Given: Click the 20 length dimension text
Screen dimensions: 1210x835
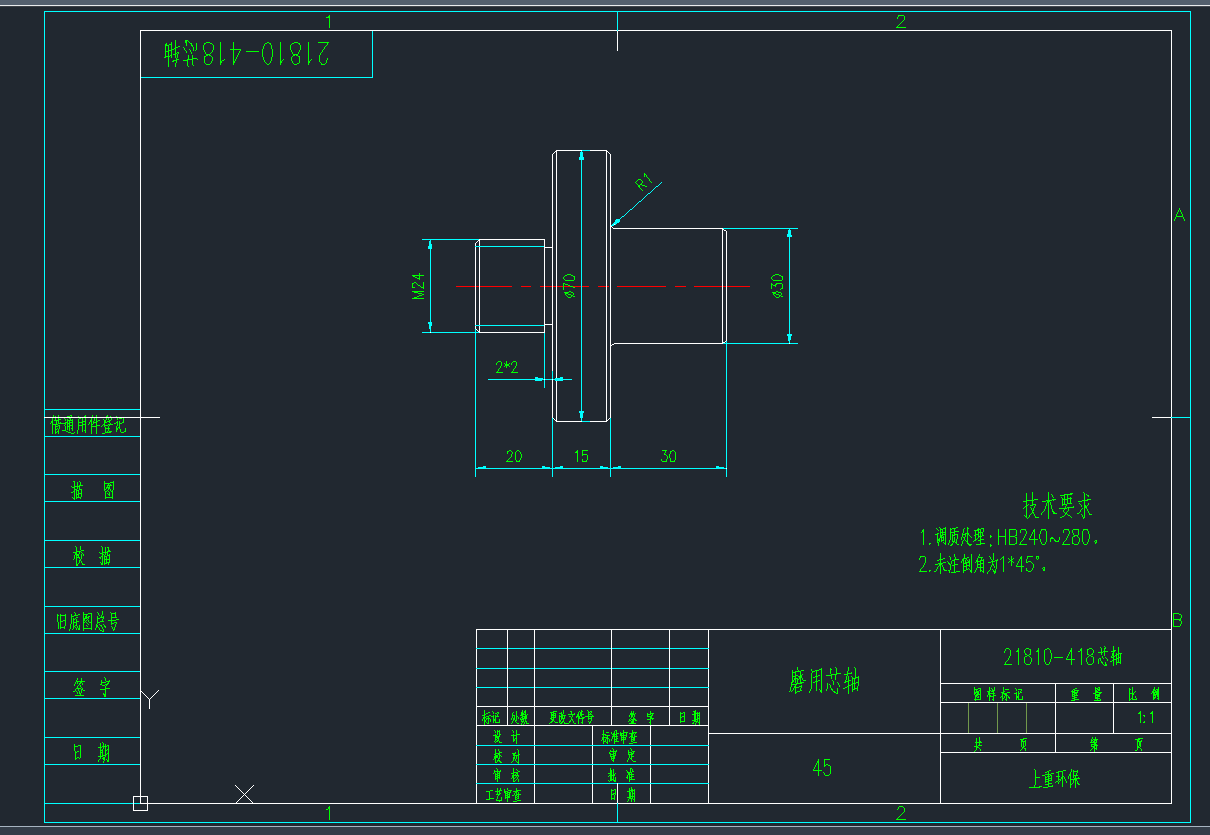Looking at the screenshot, I should click(x=513, y=456).
